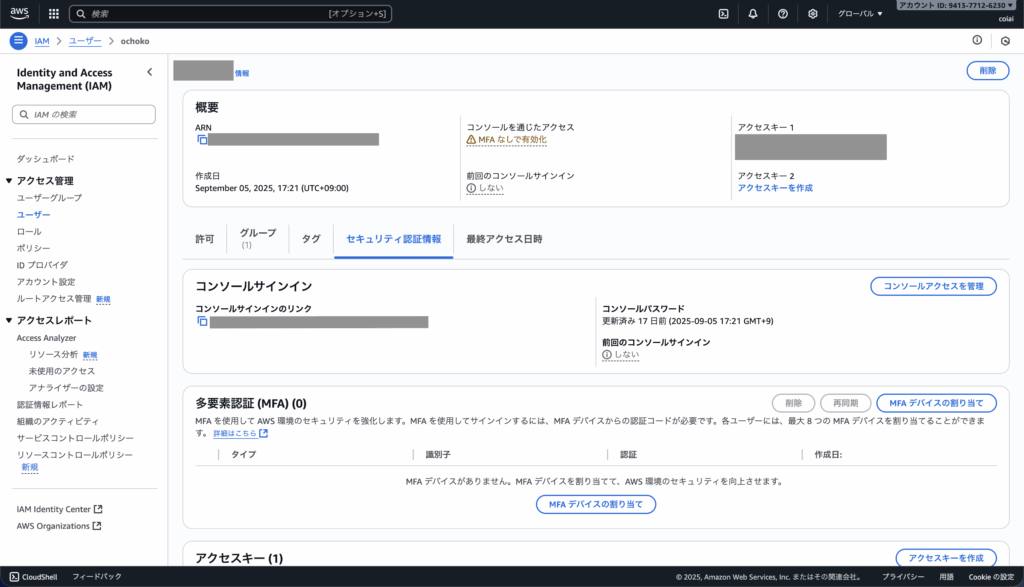Open the notifications bell icon
Viewport: 1024px width, 587px height.
pyautogui.click(x=753, y=14)
